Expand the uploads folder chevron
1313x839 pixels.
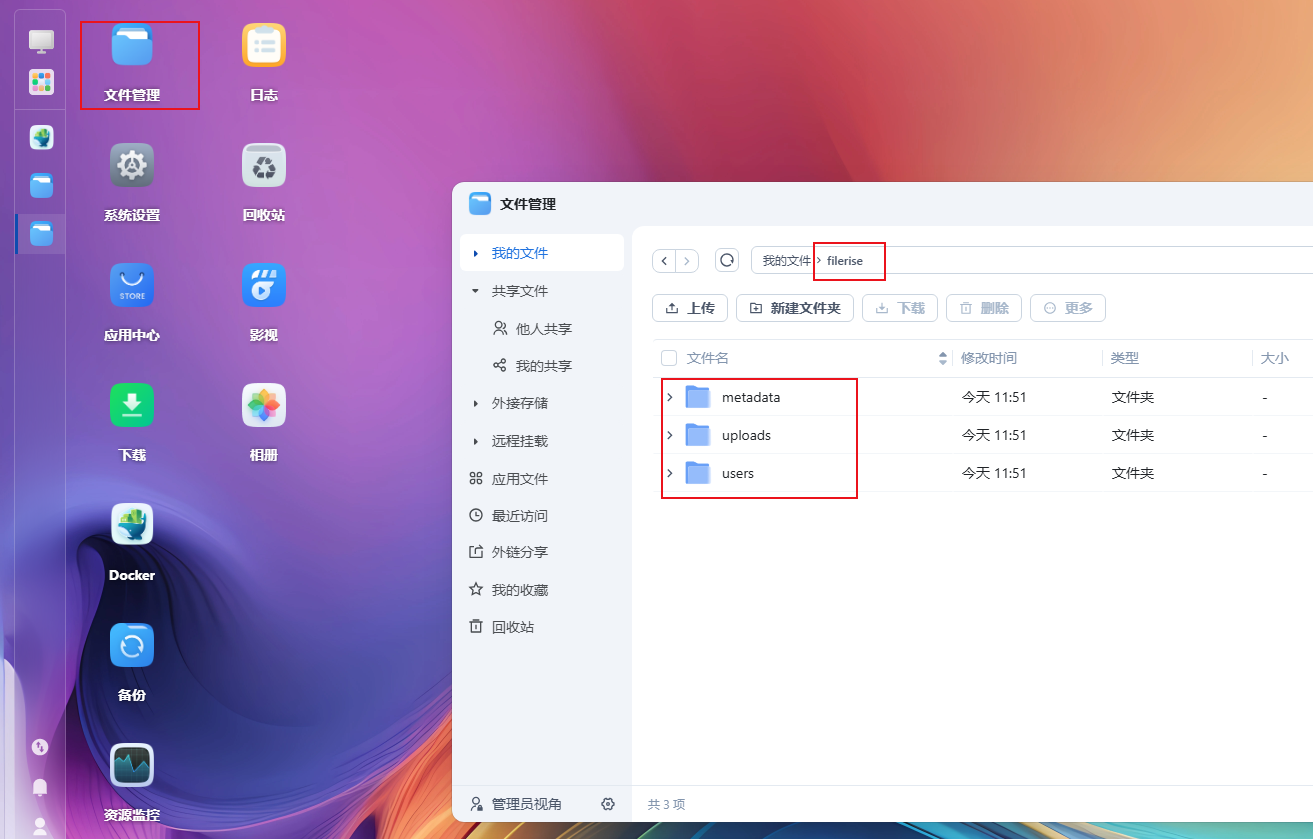(670, 435)
